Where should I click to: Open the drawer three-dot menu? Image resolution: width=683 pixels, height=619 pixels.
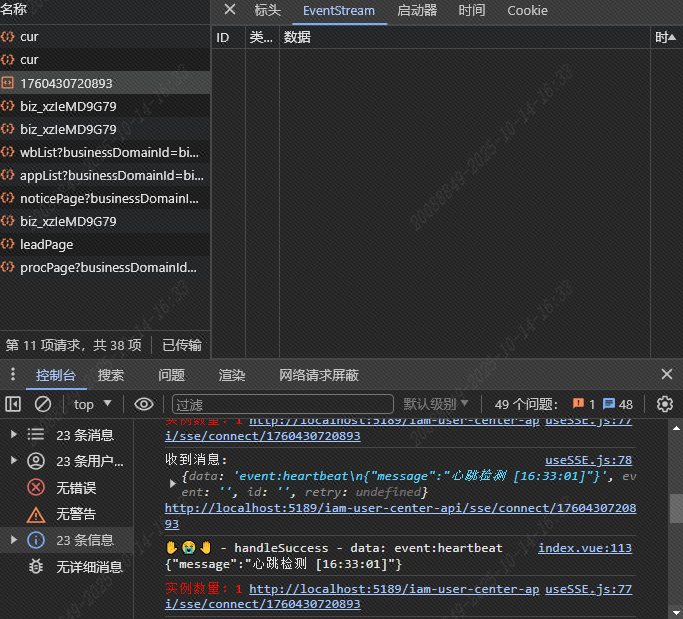(x=12, y=375)
